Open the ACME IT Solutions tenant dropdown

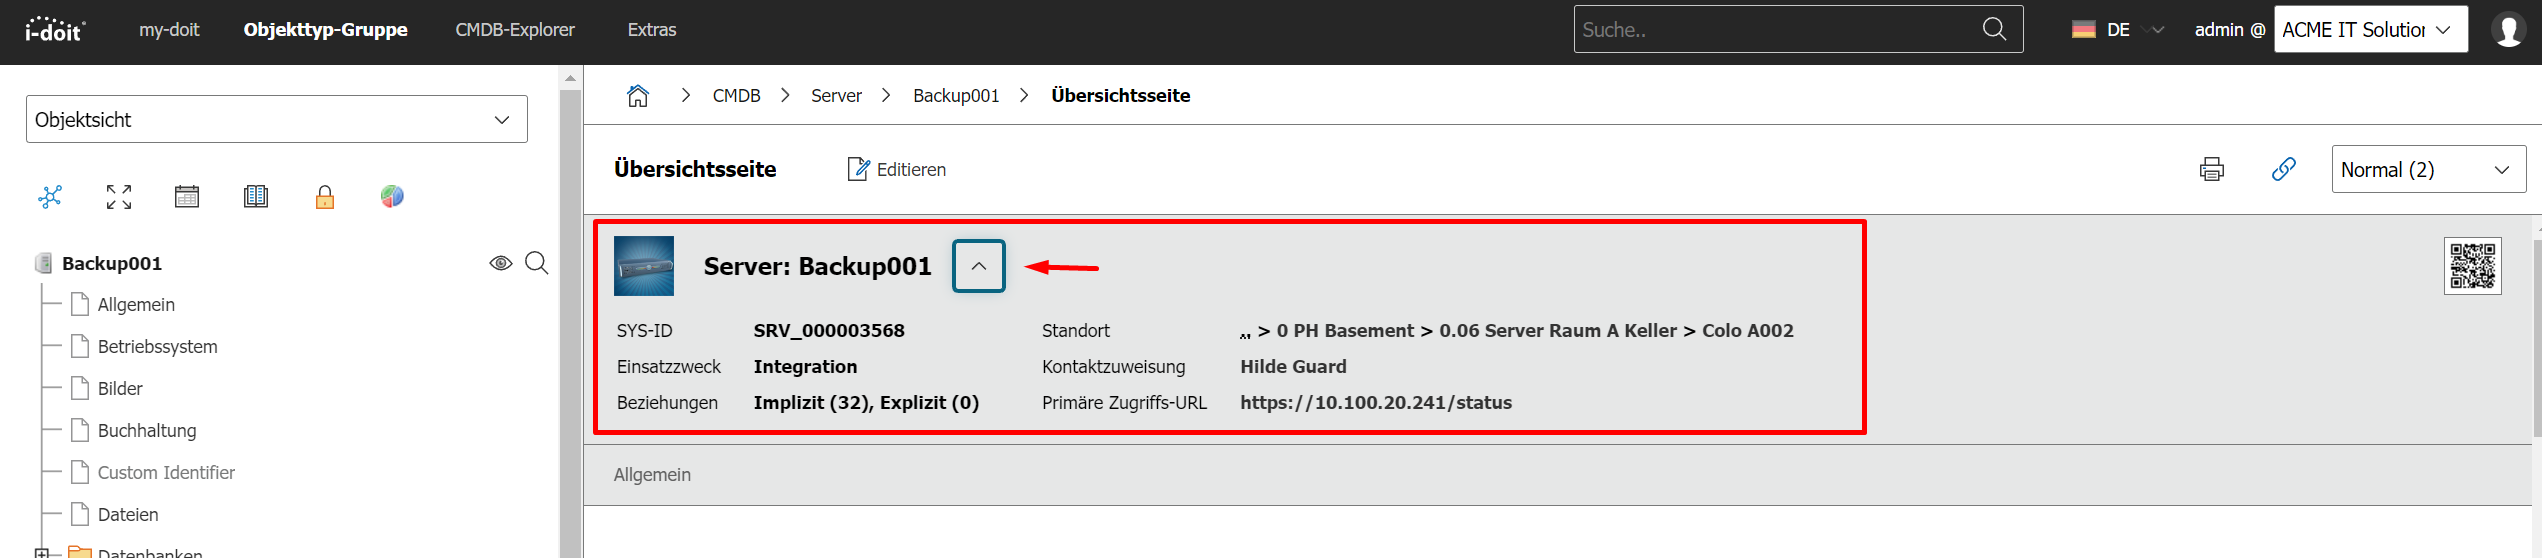click(2370, 30)
